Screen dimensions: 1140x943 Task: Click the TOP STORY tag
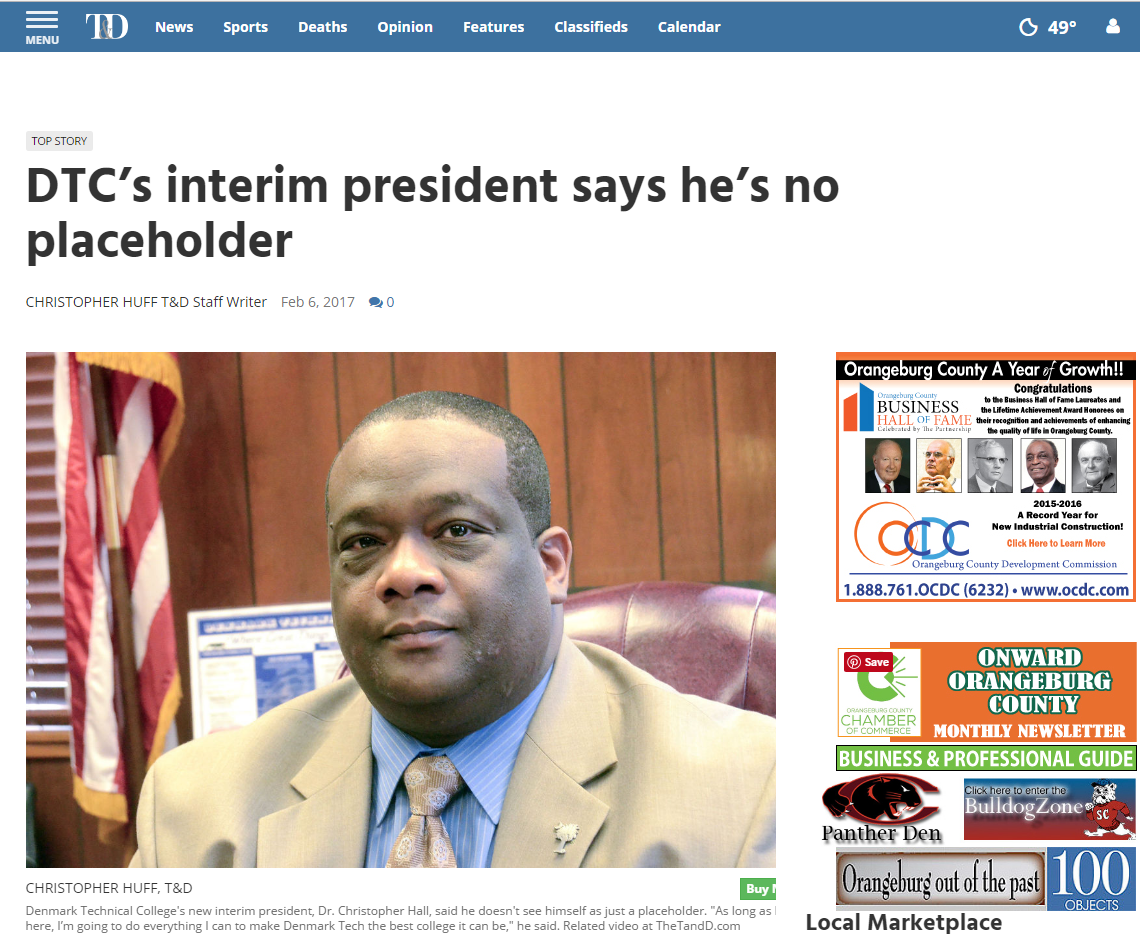(59, 141)
